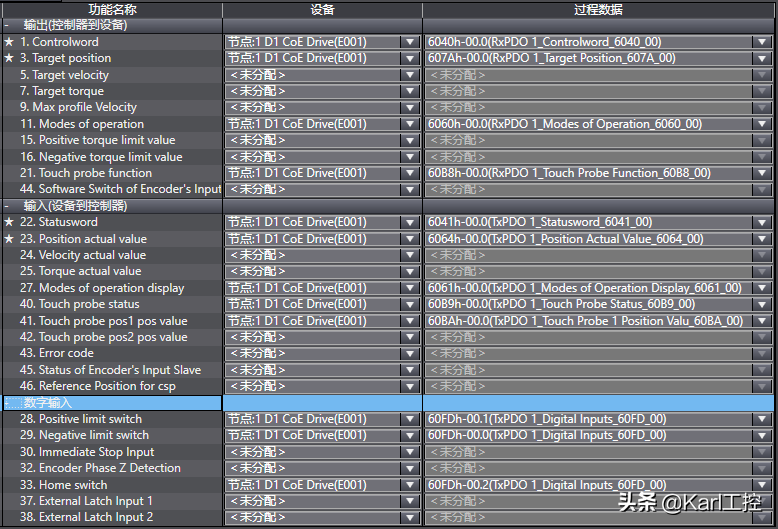This screenshot has width=778, height=529.
Task: Click the 功能名称 column header
Action: point(111,9)
